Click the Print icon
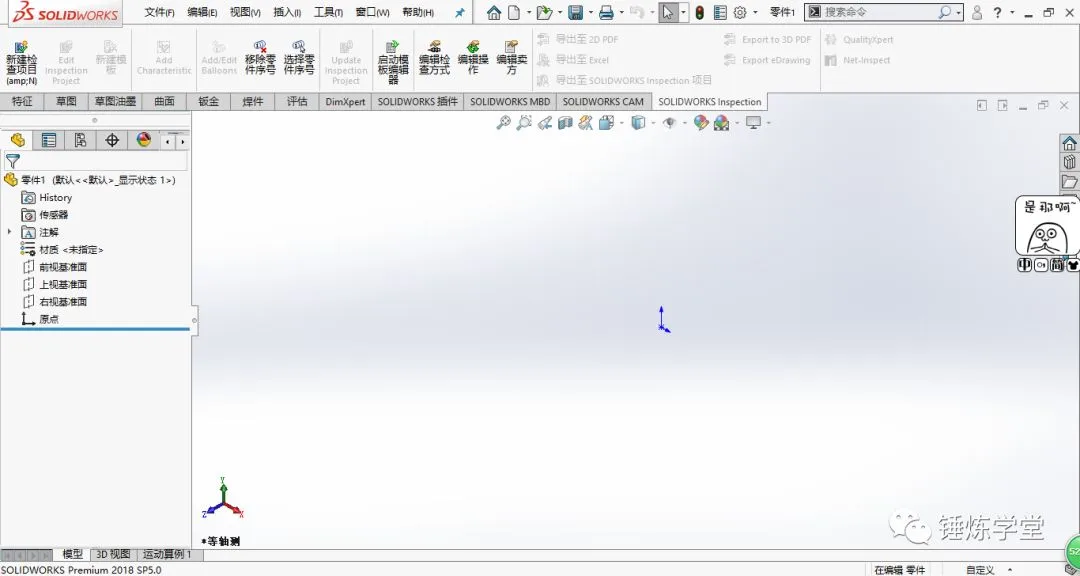Image resolution: width=1080 pixels, height=576 pixels. click(x=606, y=12)
